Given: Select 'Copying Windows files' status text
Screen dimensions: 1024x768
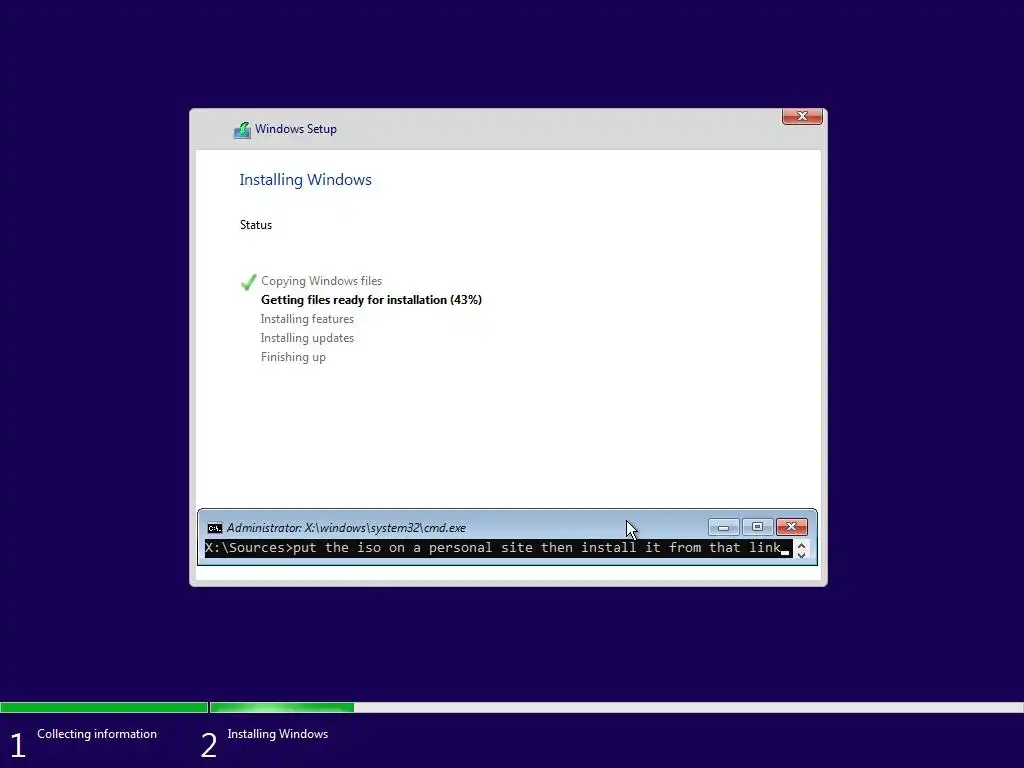Looking at the screenshot, I should click(321, 281).
